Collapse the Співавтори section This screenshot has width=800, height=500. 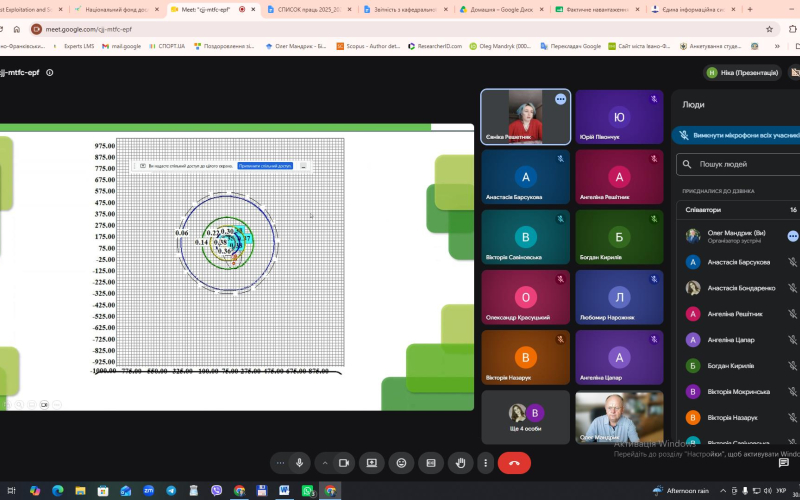coord(738,210)
